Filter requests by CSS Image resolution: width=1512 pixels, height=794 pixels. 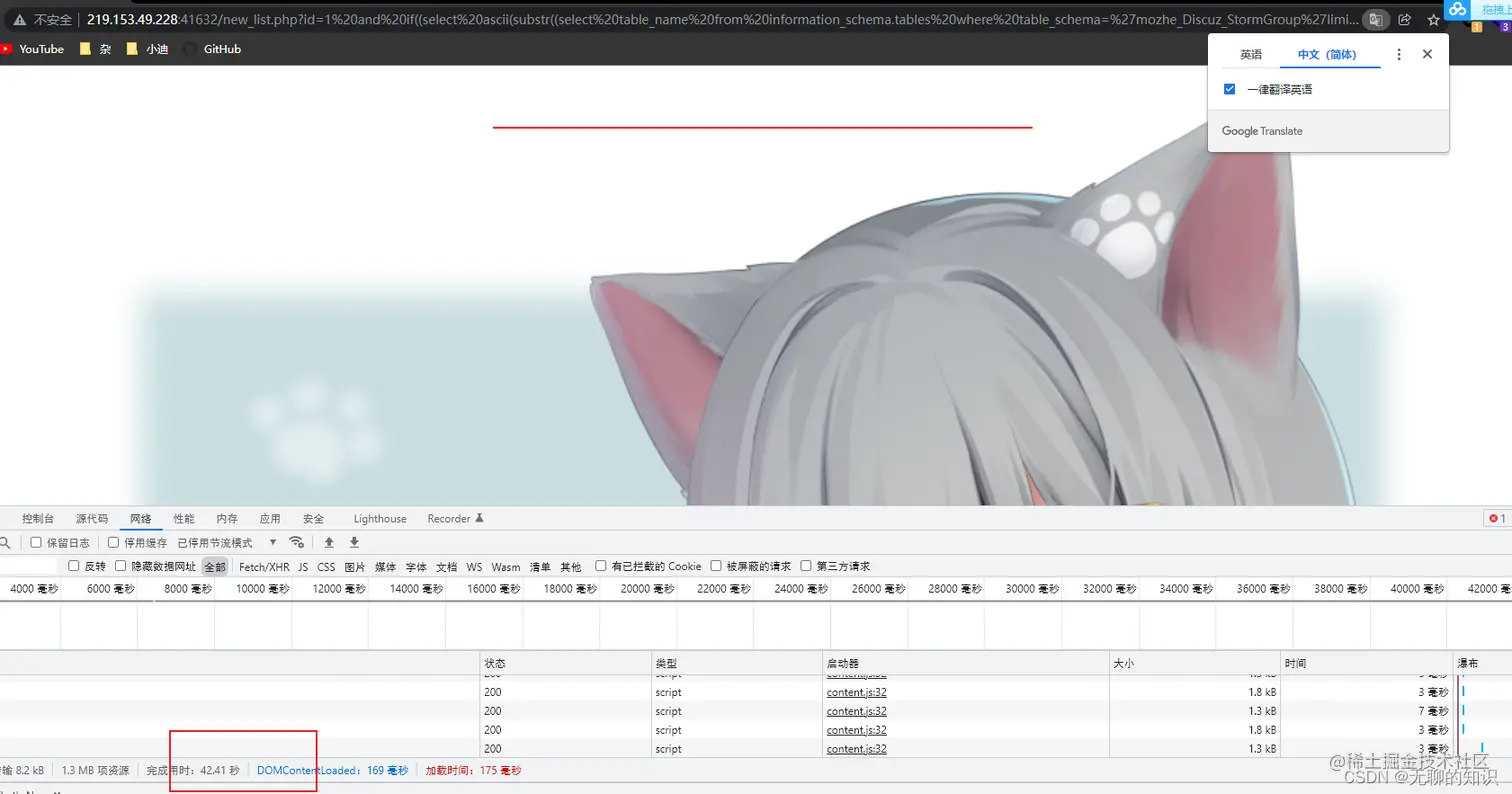click(x=326, y=566)
